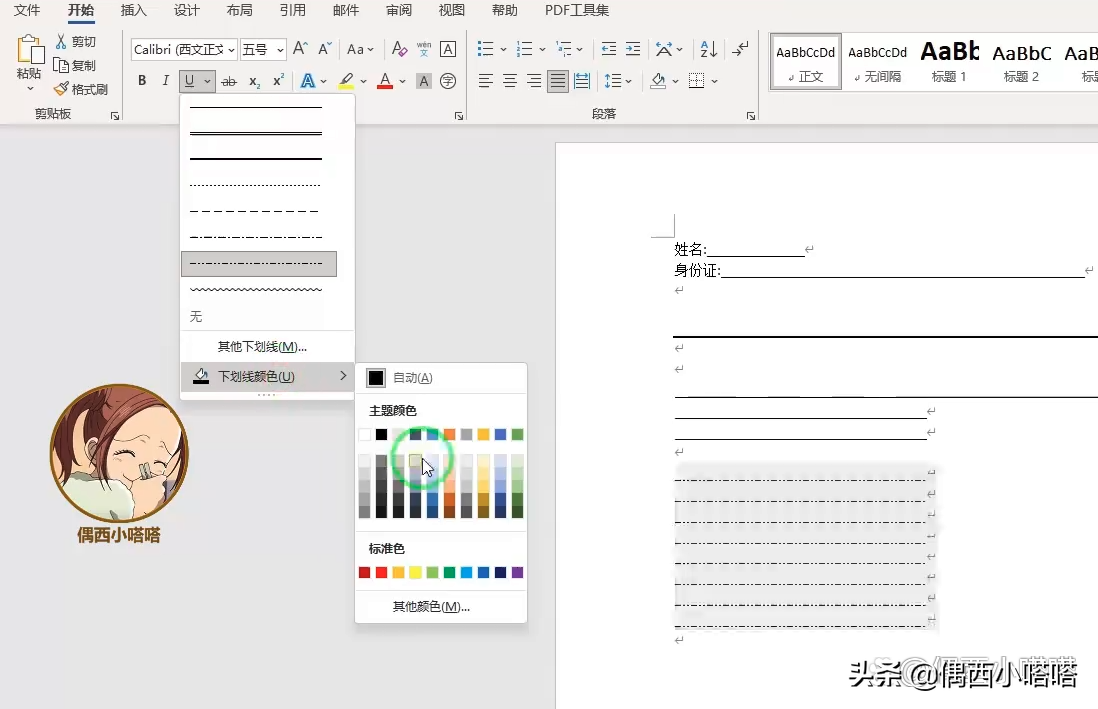This screenshot has width=1098, height=709.
Task: Apply character border icon
Action: (x=447, y=49)
